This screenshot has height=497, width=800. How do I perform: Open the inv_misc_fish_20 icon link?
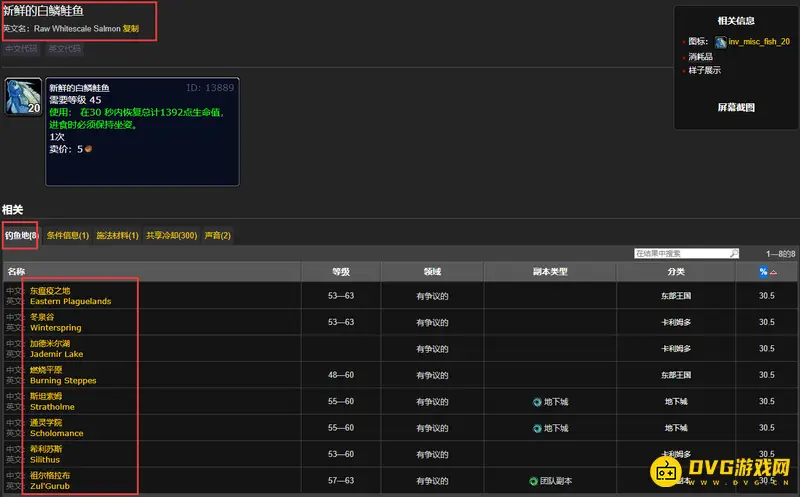click(759, 41)
